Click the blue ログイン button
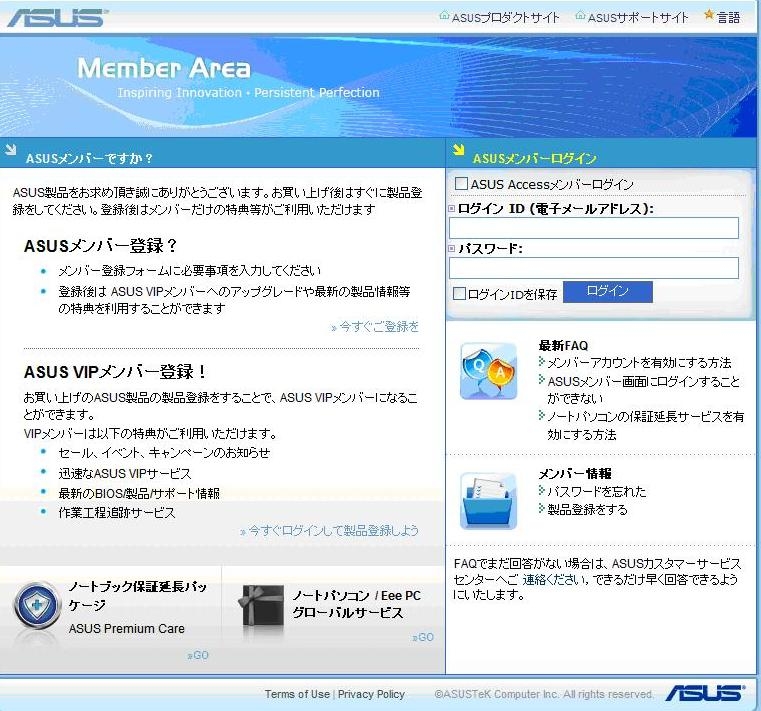This screenshot has height=711, width=761. (x=608, y=292)
